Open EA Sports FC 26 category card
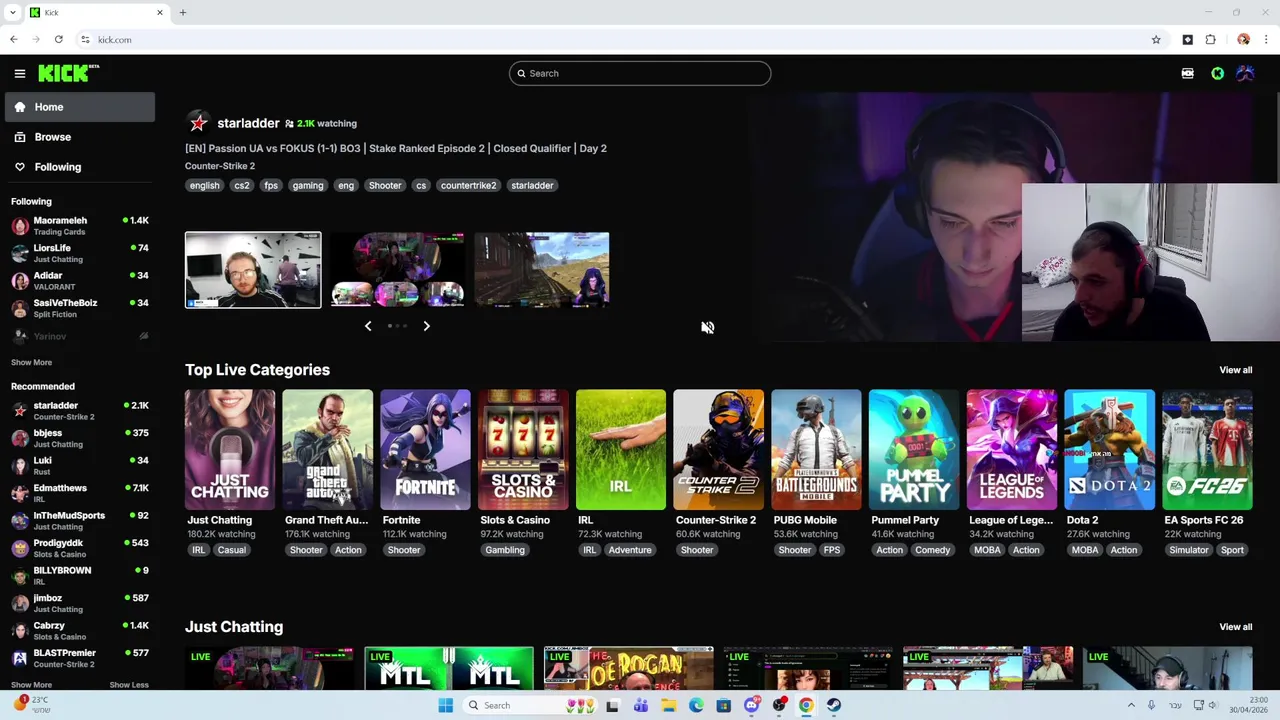 coord(1207,450)
